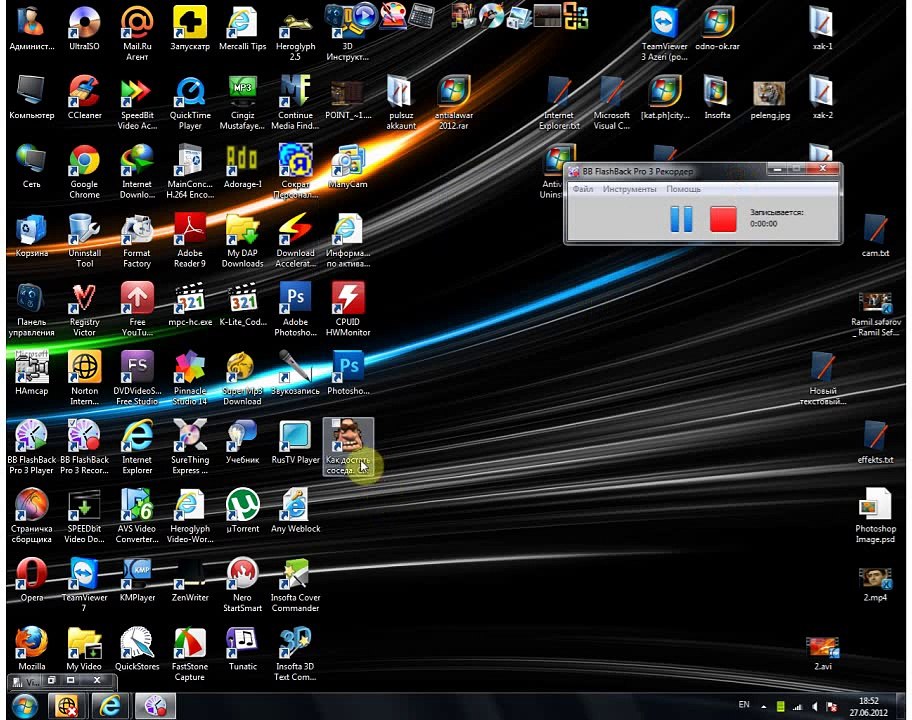This screenshot has width=912, height=720.
Task: Open the Помощь menu in FlashBack Recorder
Action: coord(683,189)
